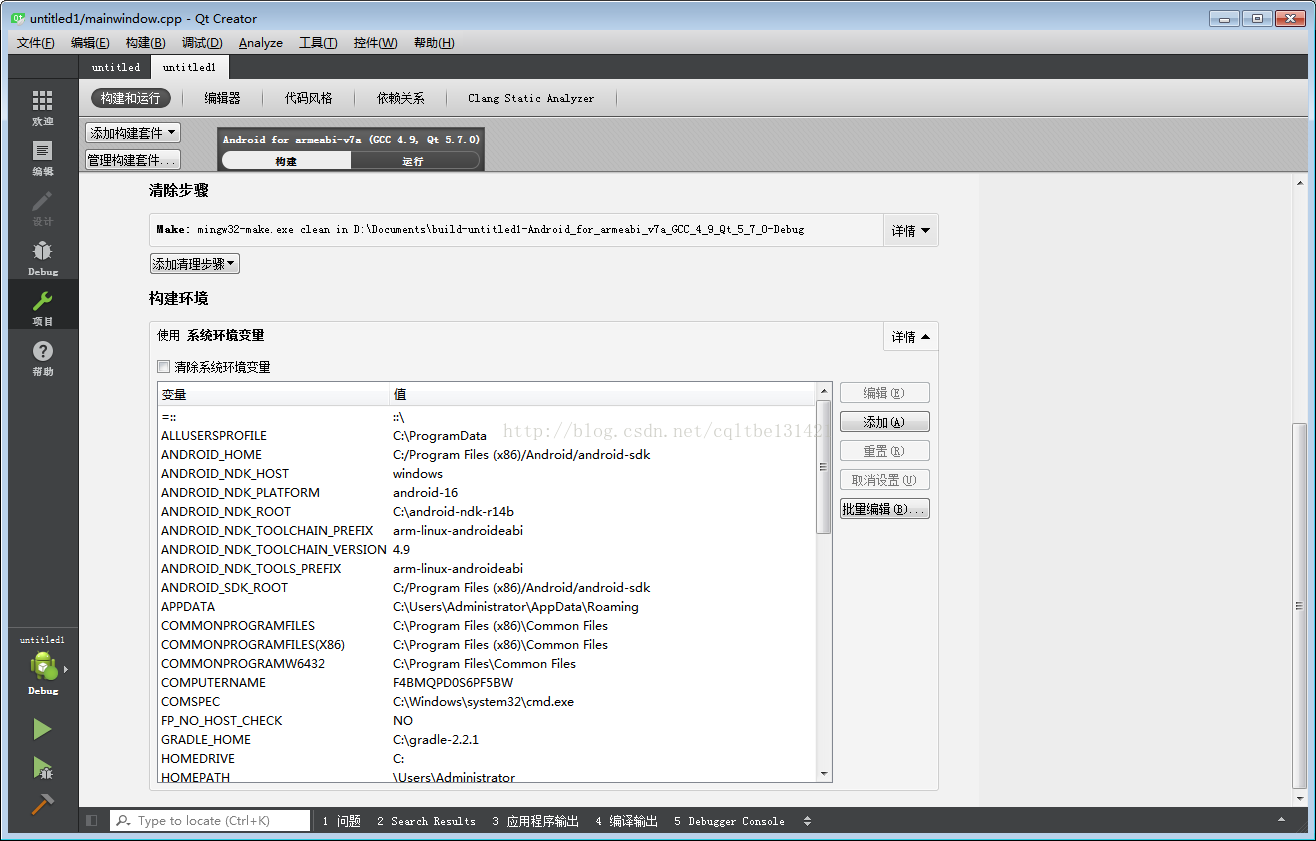1316x841 pixels.
Task: Select GRADLE_HOME variable row
Action: coord(487,739)
